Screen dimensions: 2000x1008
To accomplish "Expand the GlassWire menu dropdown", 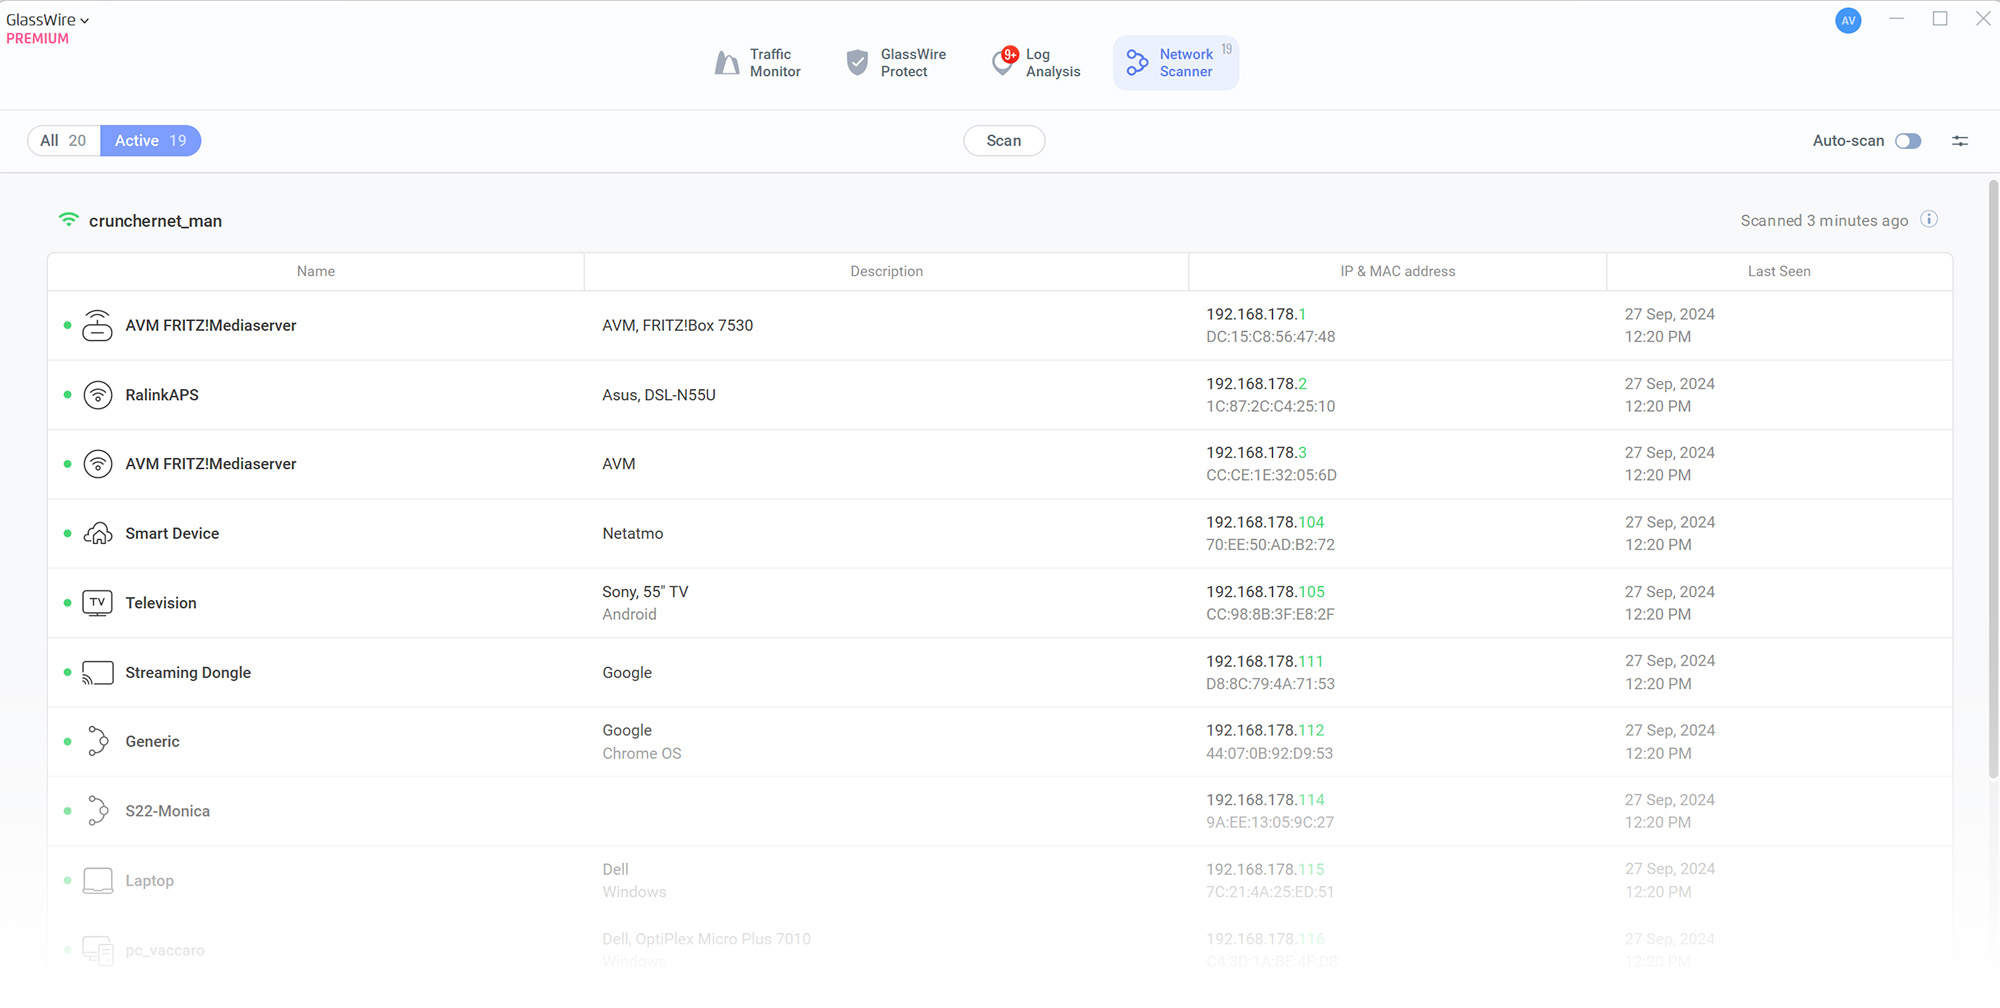I will coord(48,20).
